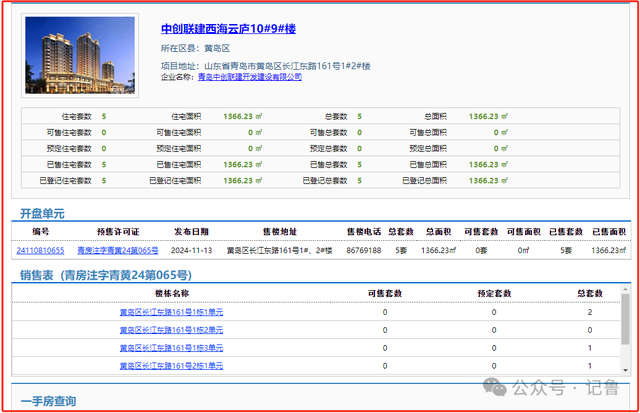The width and height of the screenshot is (640, 413).
Task: Click the 开盘单元 section heading
Action: click(42, 213)
